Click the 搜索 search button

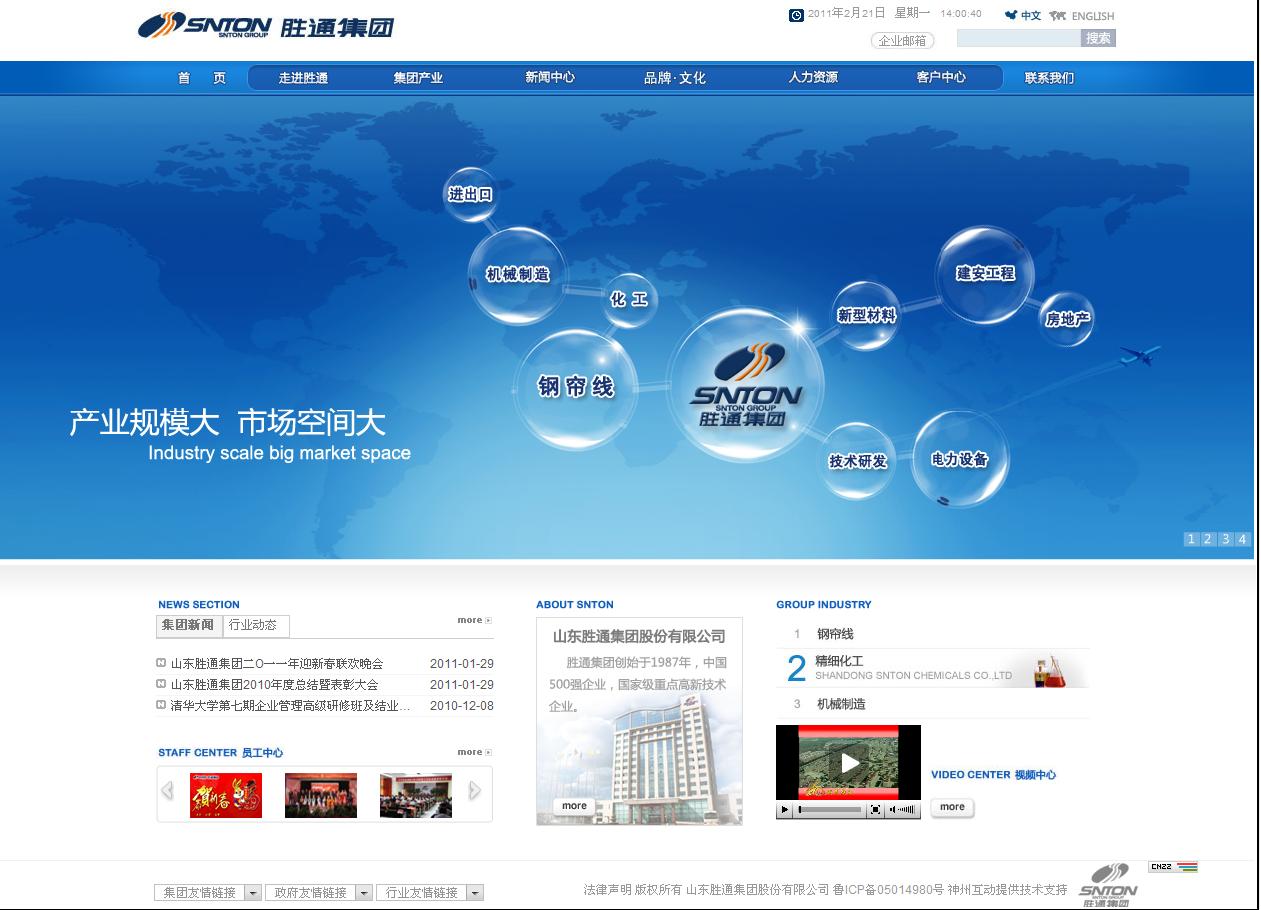click(1098, 38)
